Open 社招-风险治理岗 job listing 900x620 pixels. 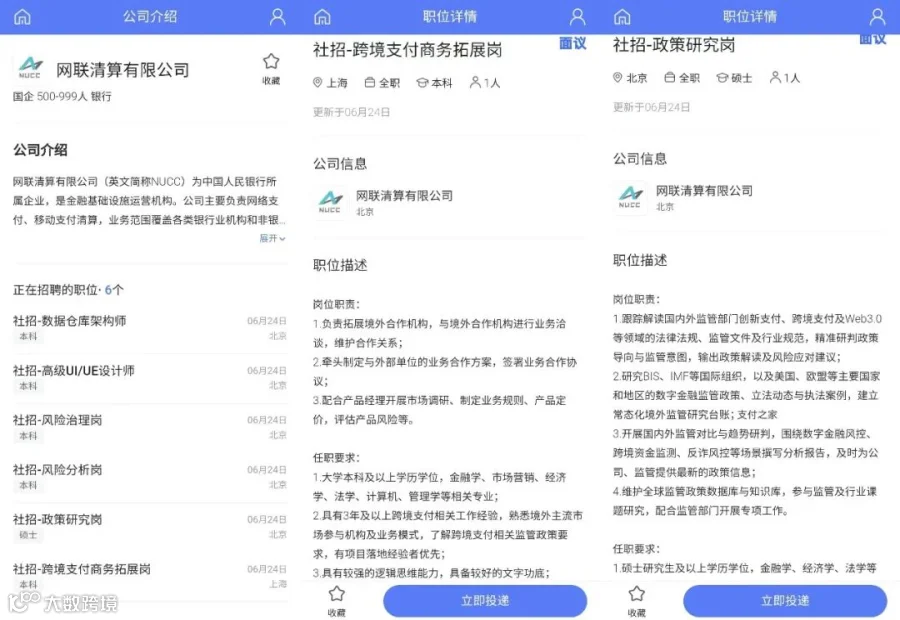pos(150,427)
